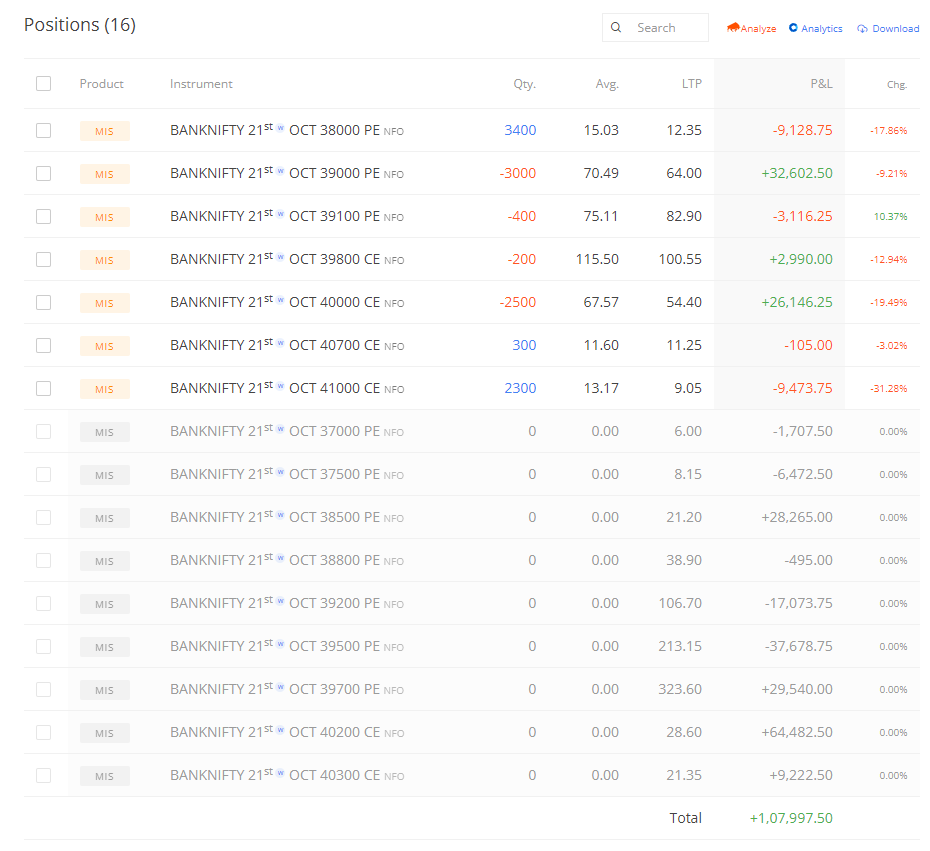This screenshot has width=930, height=851.
Task: Sort by the Product column header
Action: [x=101, y=84]
